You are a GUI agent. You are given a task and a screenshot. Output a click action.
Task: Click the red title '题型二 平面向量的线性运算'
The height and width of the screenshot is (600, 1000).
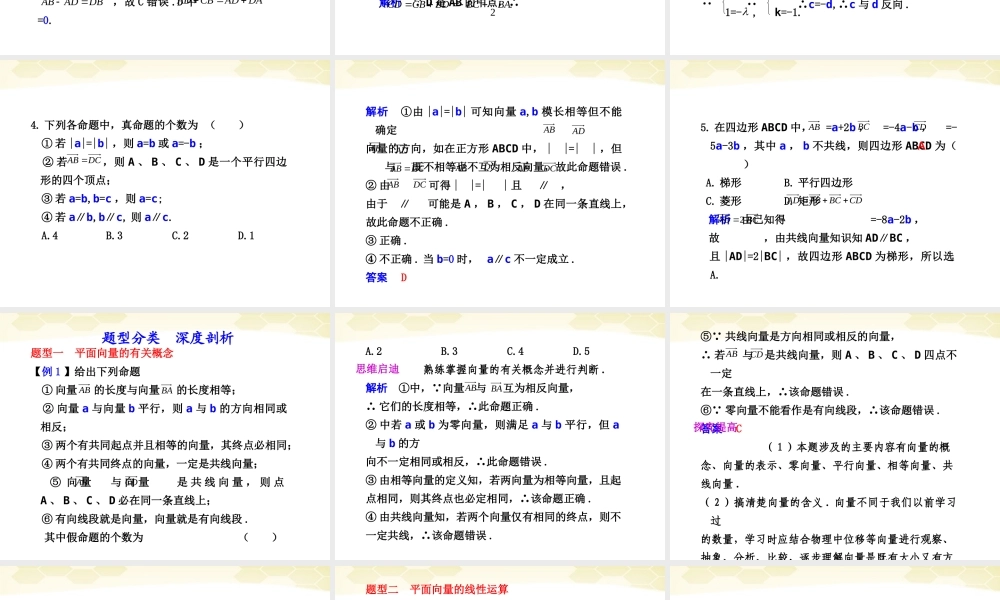(437, 589)
